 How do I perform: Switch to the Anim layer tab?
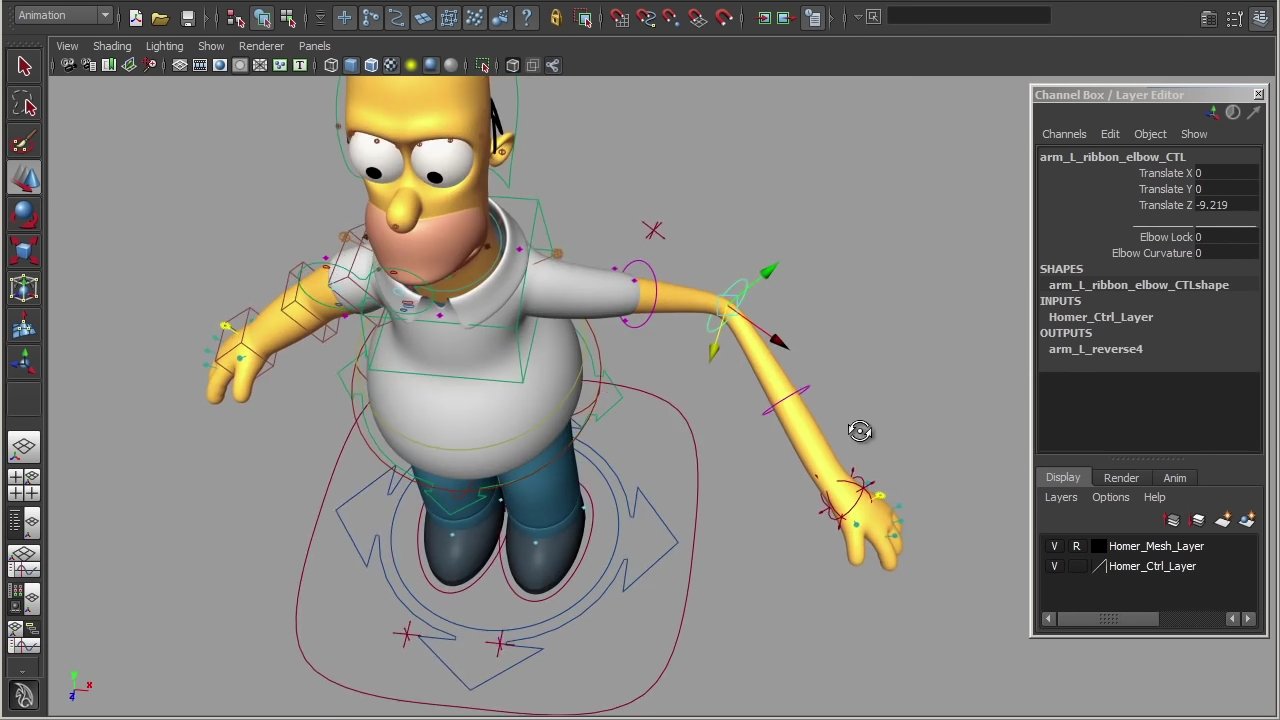[x=1174, y=478]
